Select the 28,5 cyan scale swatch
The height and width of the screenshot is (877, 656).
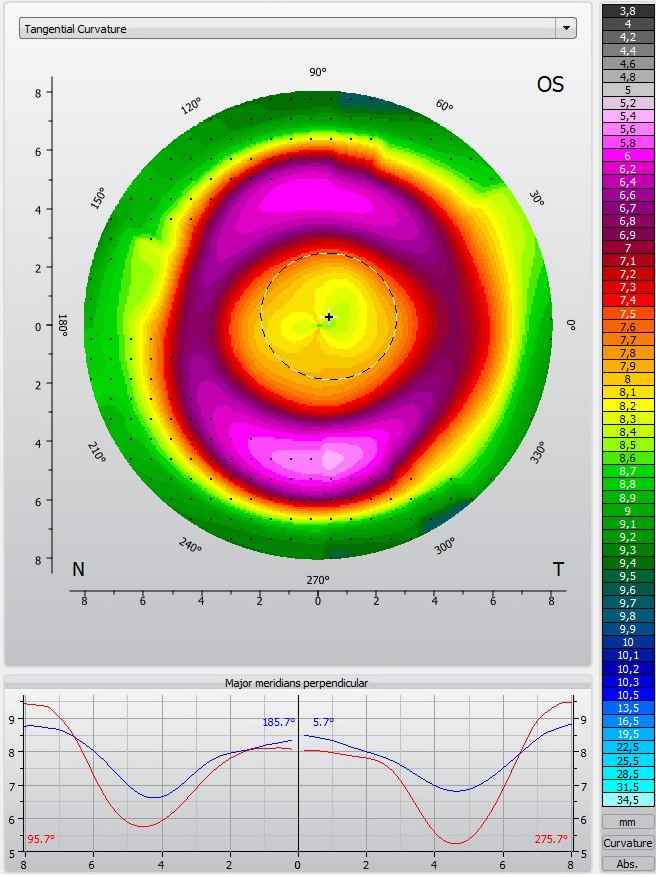[627, 774]
